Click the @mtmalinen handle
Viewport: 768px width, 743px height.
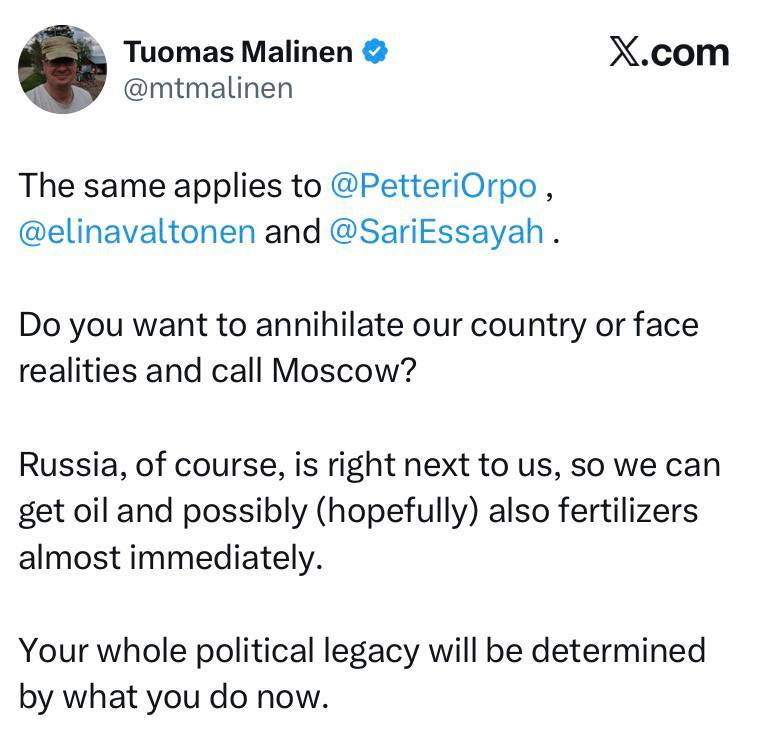click(x=208, y=88)
